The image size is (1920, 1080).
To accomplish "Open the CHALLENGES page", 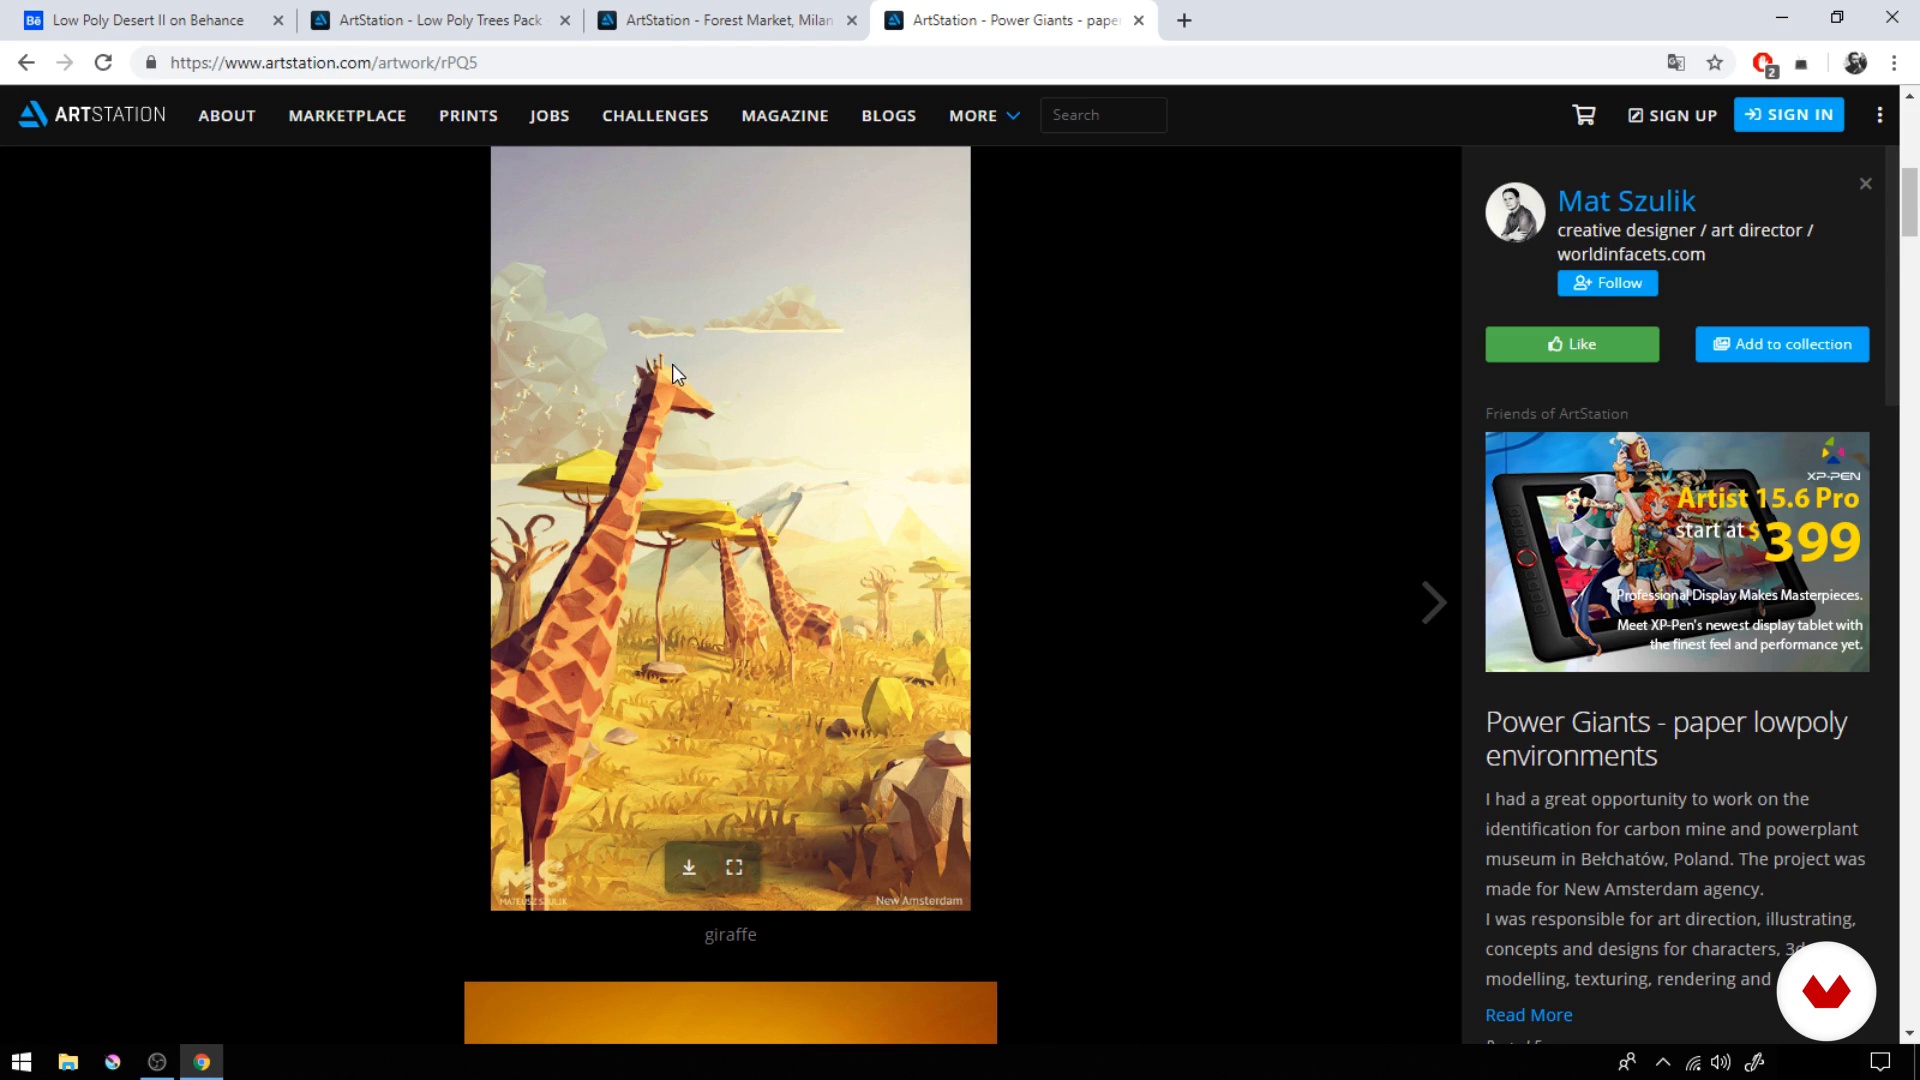I will click(x=655, y=116).
